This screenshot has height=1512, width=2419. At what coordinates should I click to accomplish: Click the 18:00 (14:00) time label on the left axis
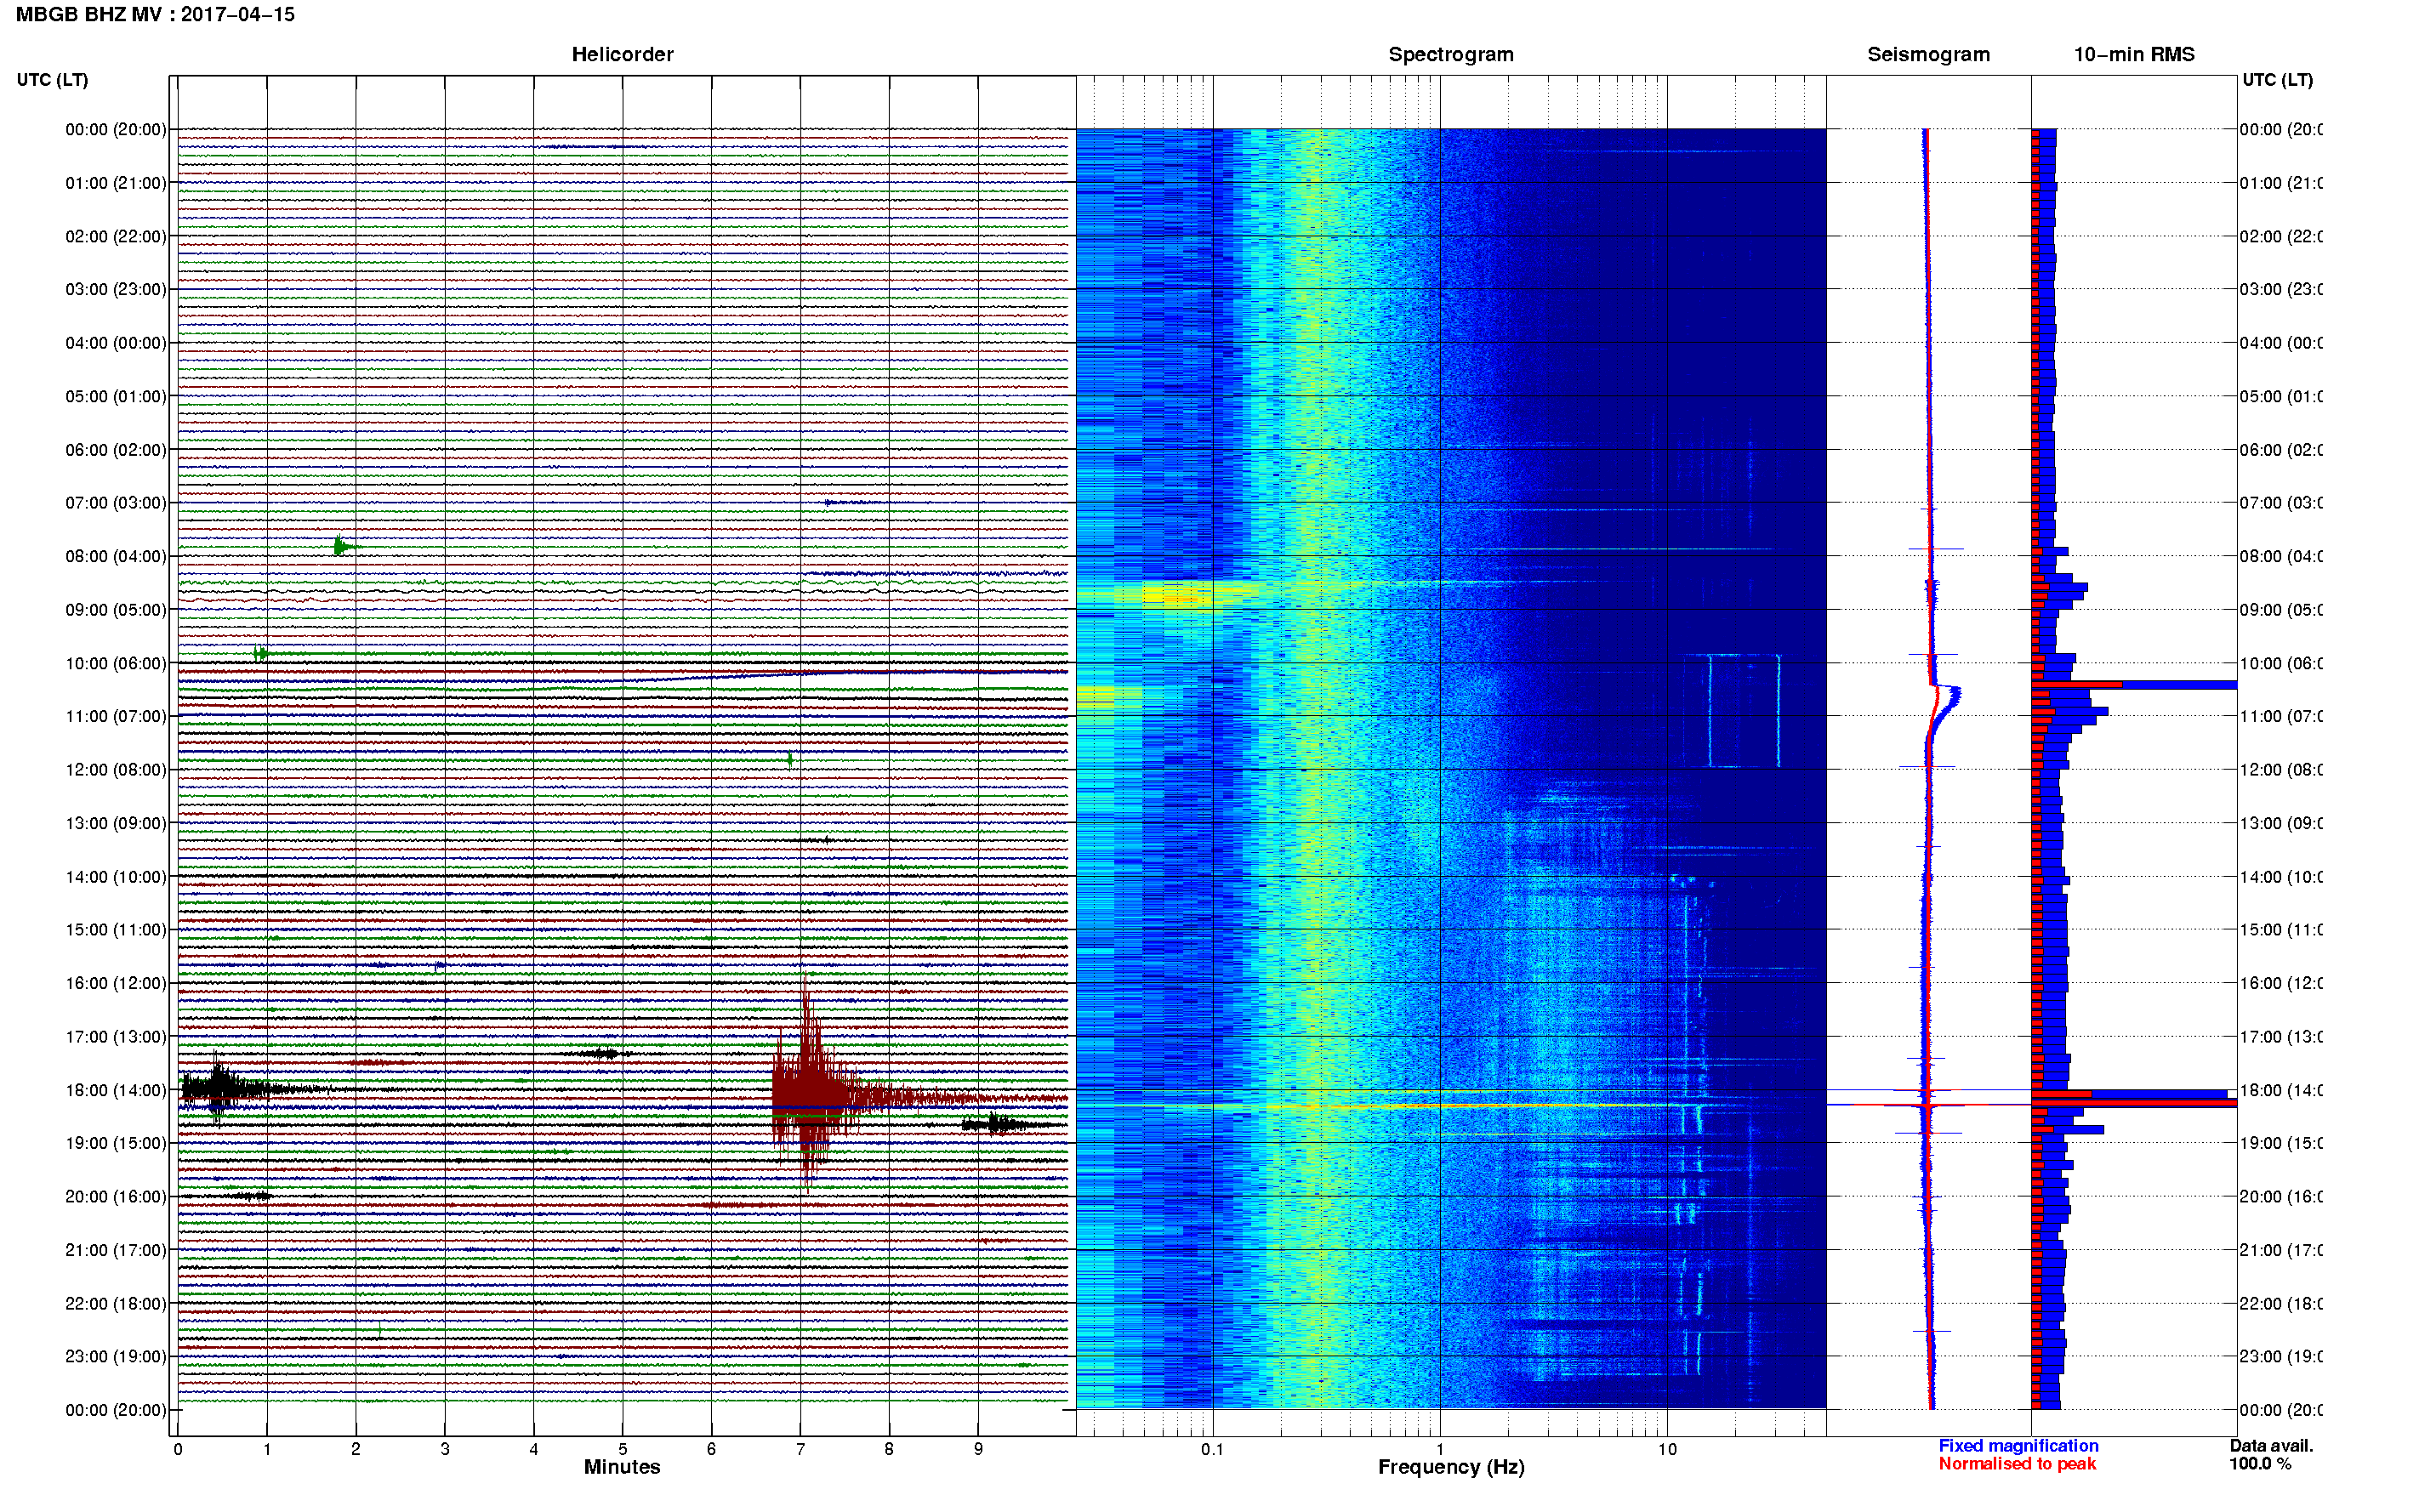point(116,1091)
